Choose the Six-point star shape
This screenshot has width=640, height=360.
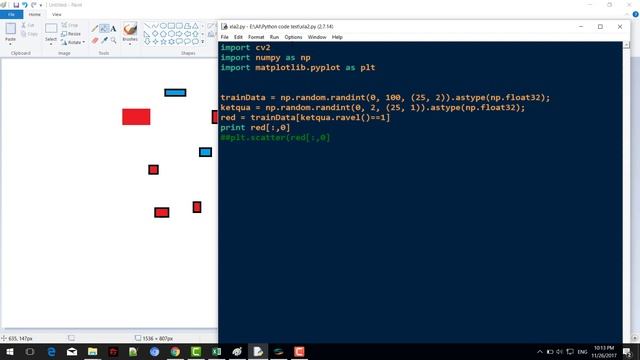pyautogui.click(x=171, y=42)
